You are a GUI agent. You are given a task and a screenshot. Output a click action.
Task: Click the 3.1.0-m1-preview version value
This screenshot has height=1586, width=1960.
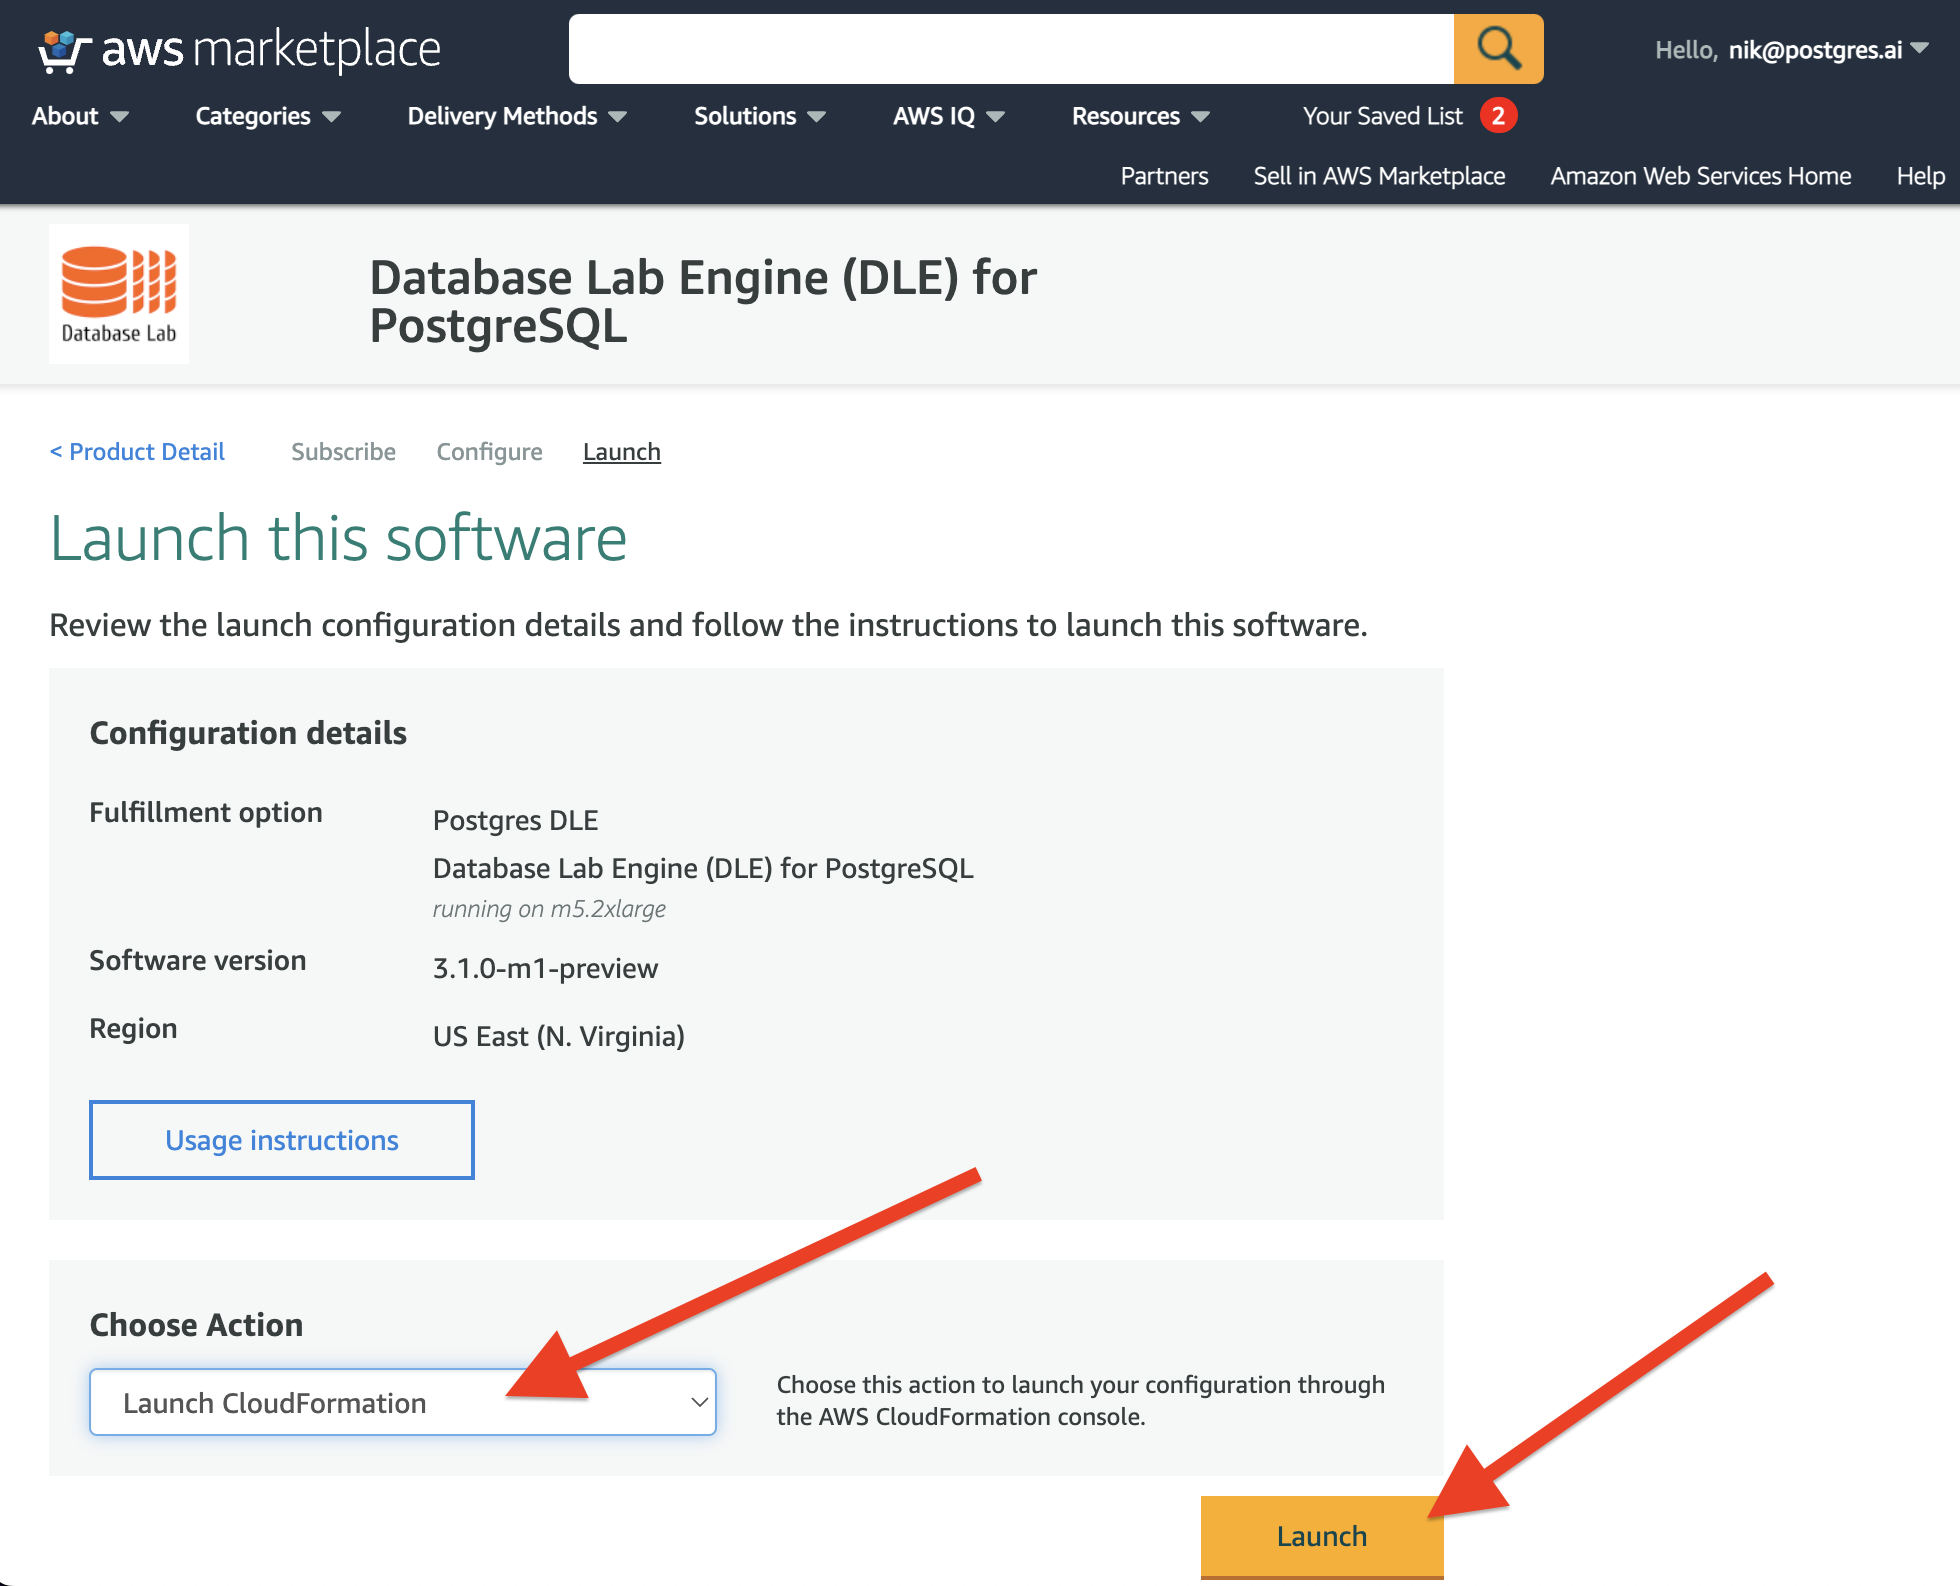click(545, 968)
